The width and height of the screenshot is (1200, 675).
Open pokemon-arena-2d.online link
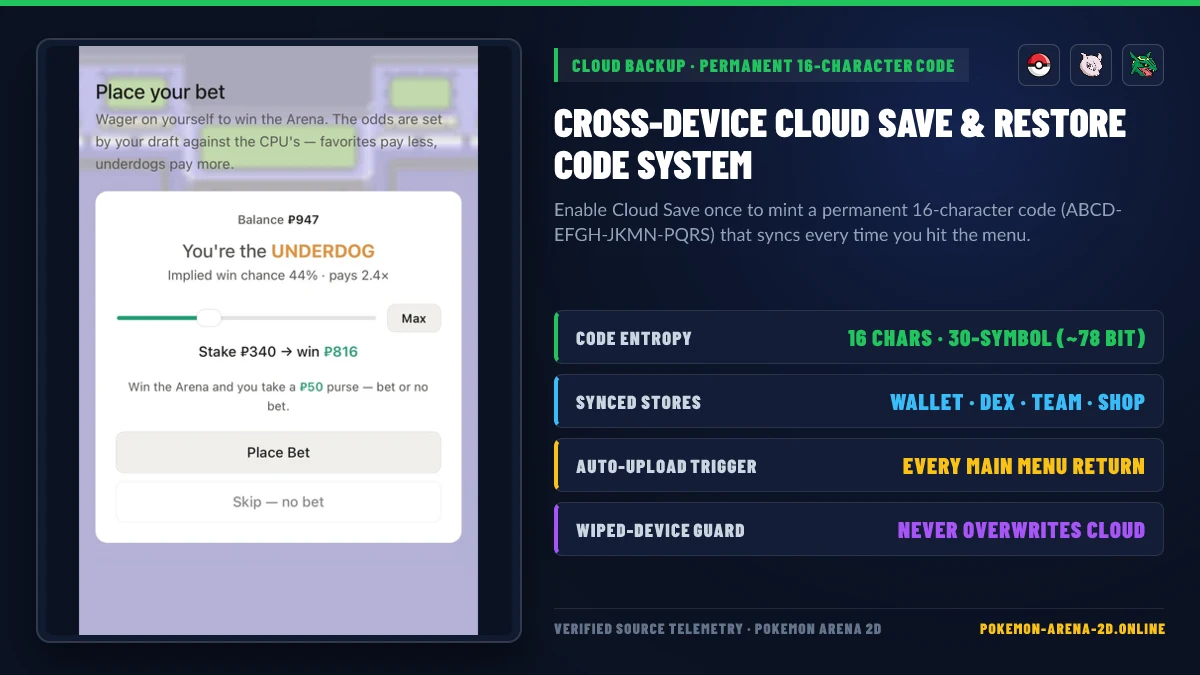tap(1072, 629)
